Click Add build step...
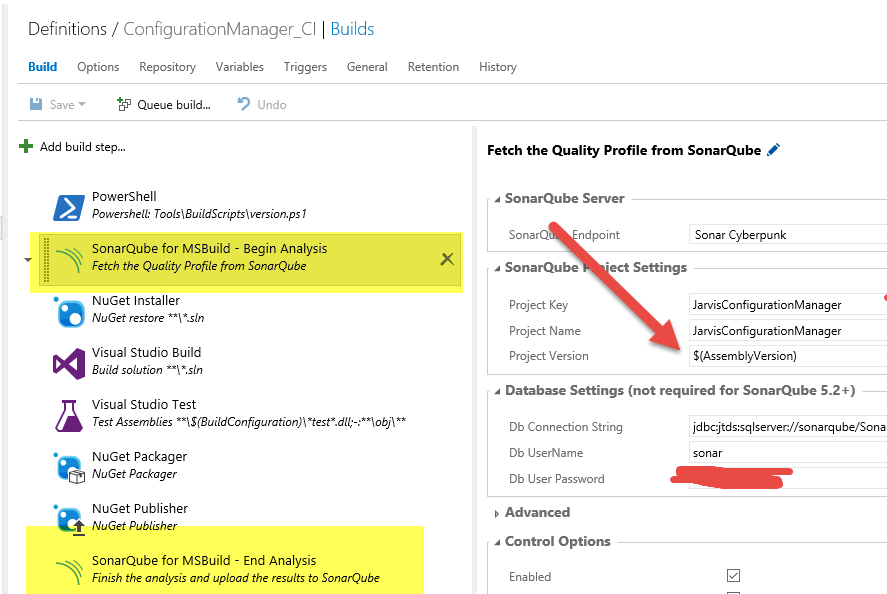 (x=83, y=147)
